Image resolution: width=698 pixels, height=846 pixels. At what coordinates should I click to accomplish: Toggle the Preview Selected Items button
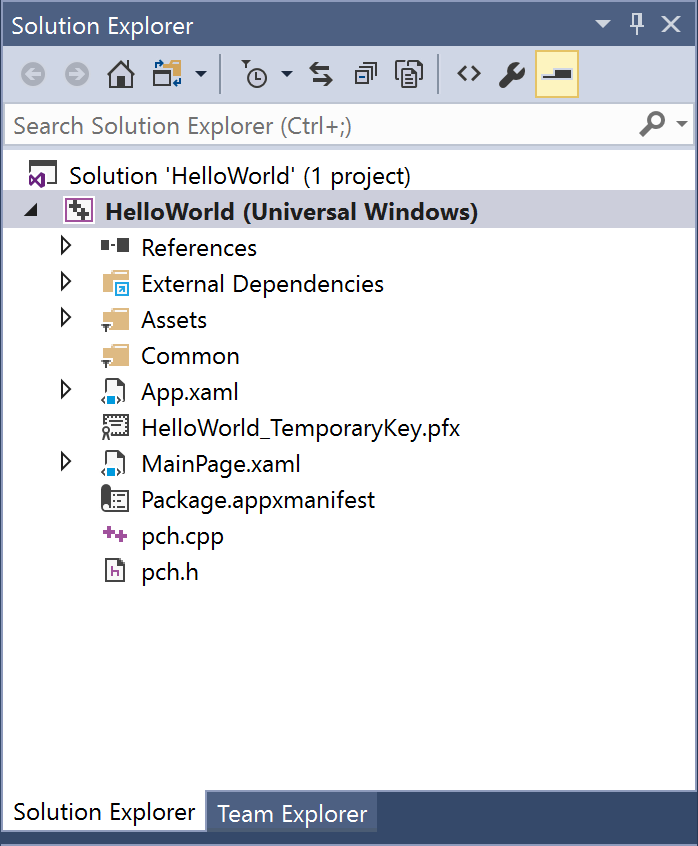(556, 74)
